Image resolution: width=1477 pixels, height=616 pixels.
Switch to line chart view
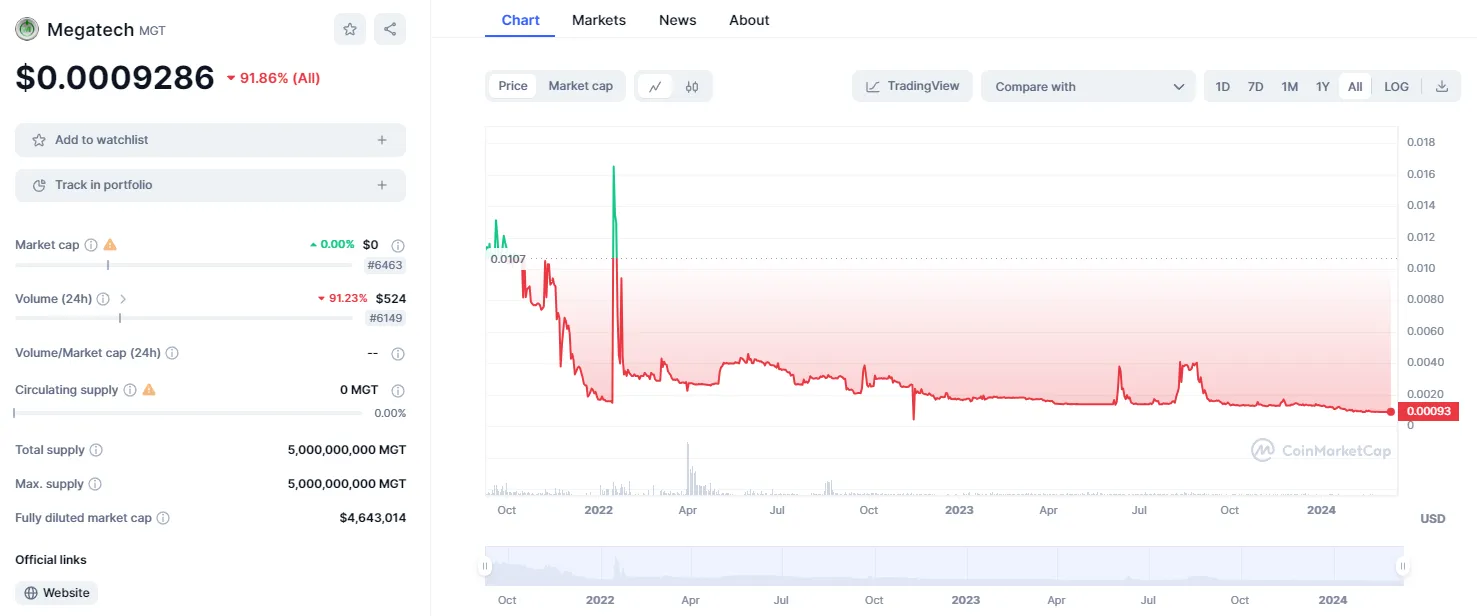(x=655, y=86)
